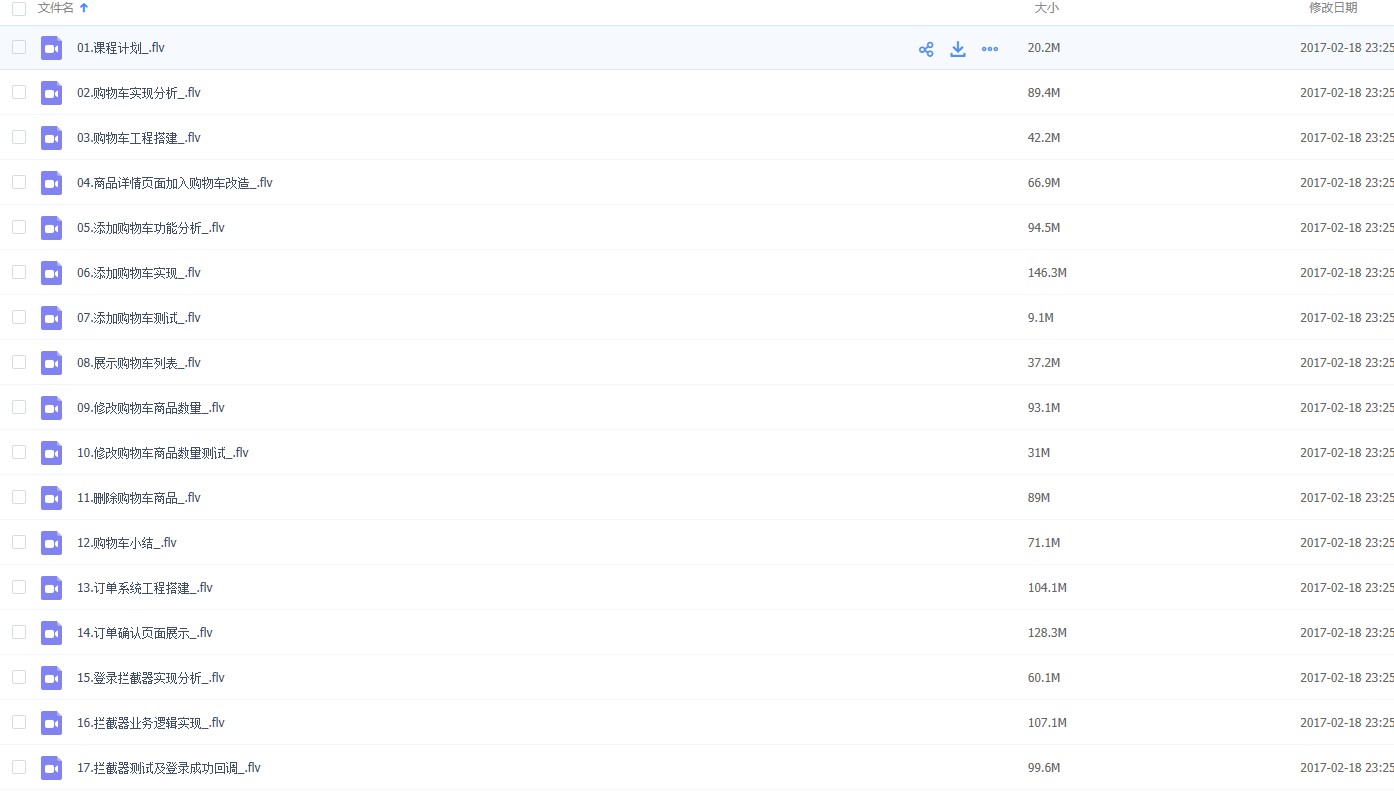Click video icon of 06.添加购物车实现_.flv
This screenshot has width=1394, height=795.
click(51, 273)
